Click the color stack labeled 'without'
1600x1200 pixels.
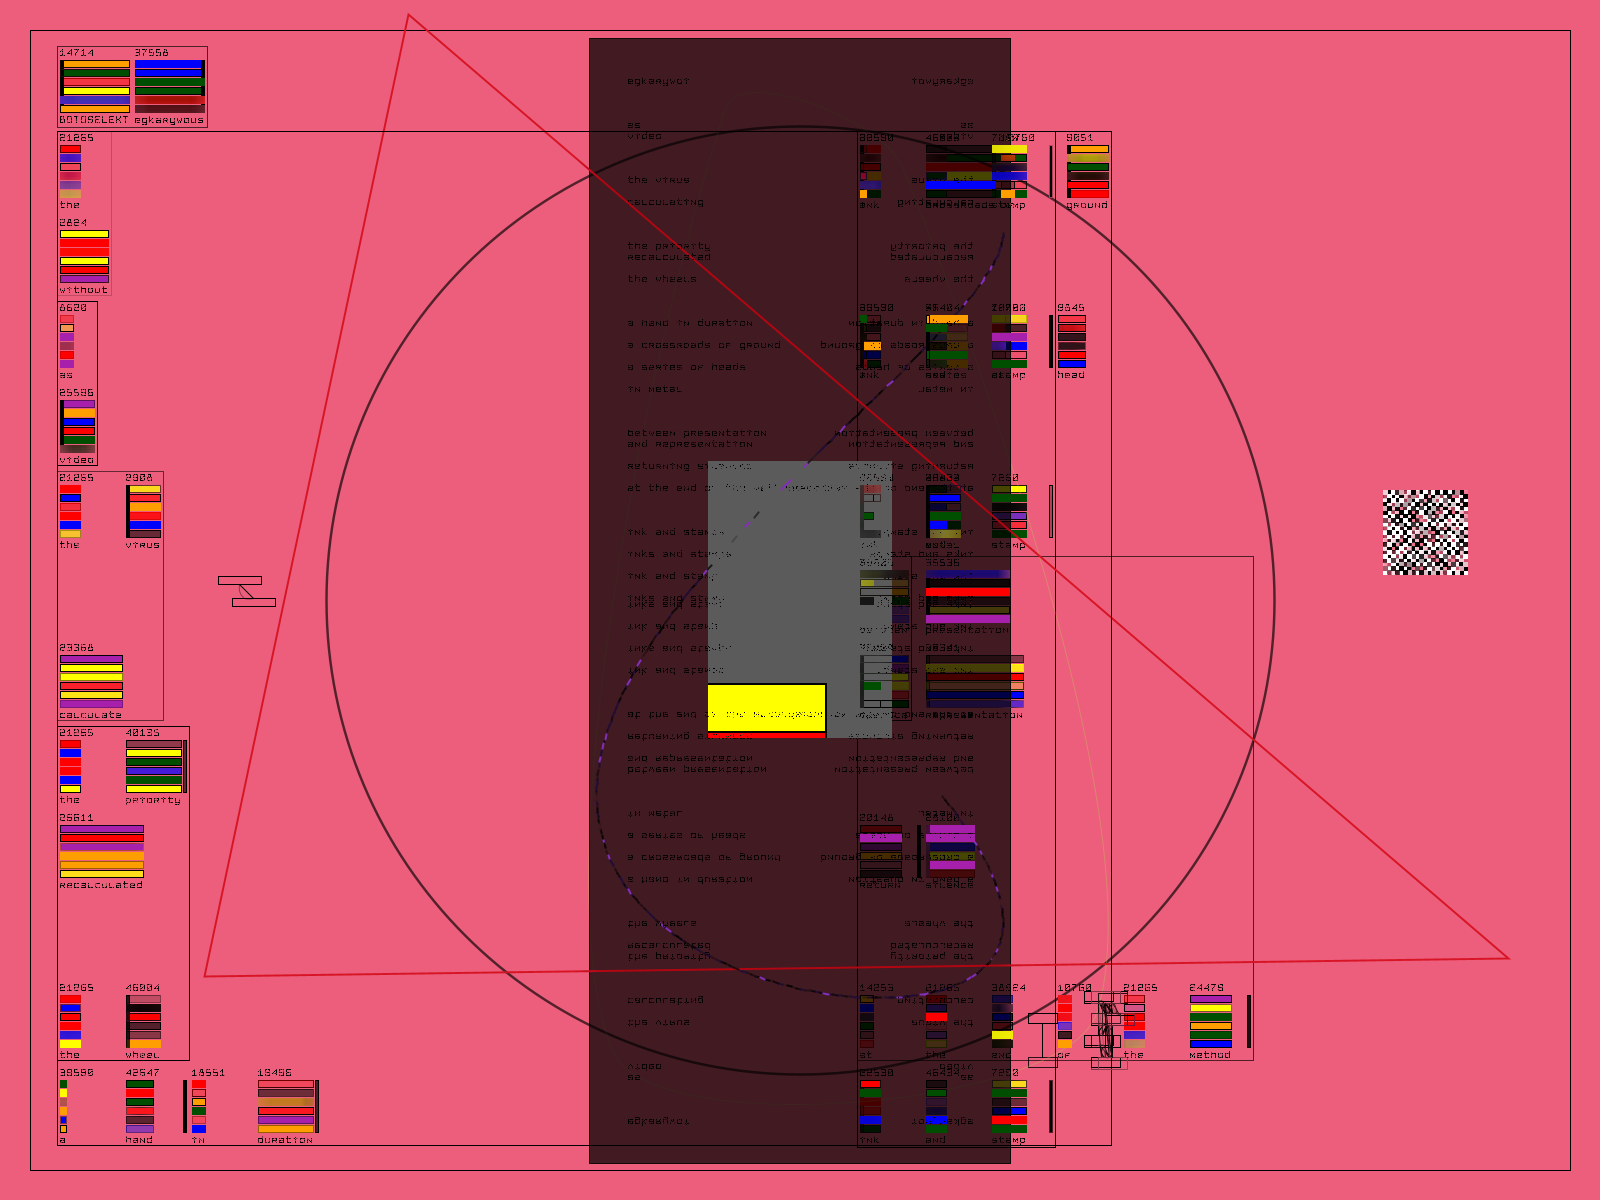pyautogui.click(x=84, y=256)
